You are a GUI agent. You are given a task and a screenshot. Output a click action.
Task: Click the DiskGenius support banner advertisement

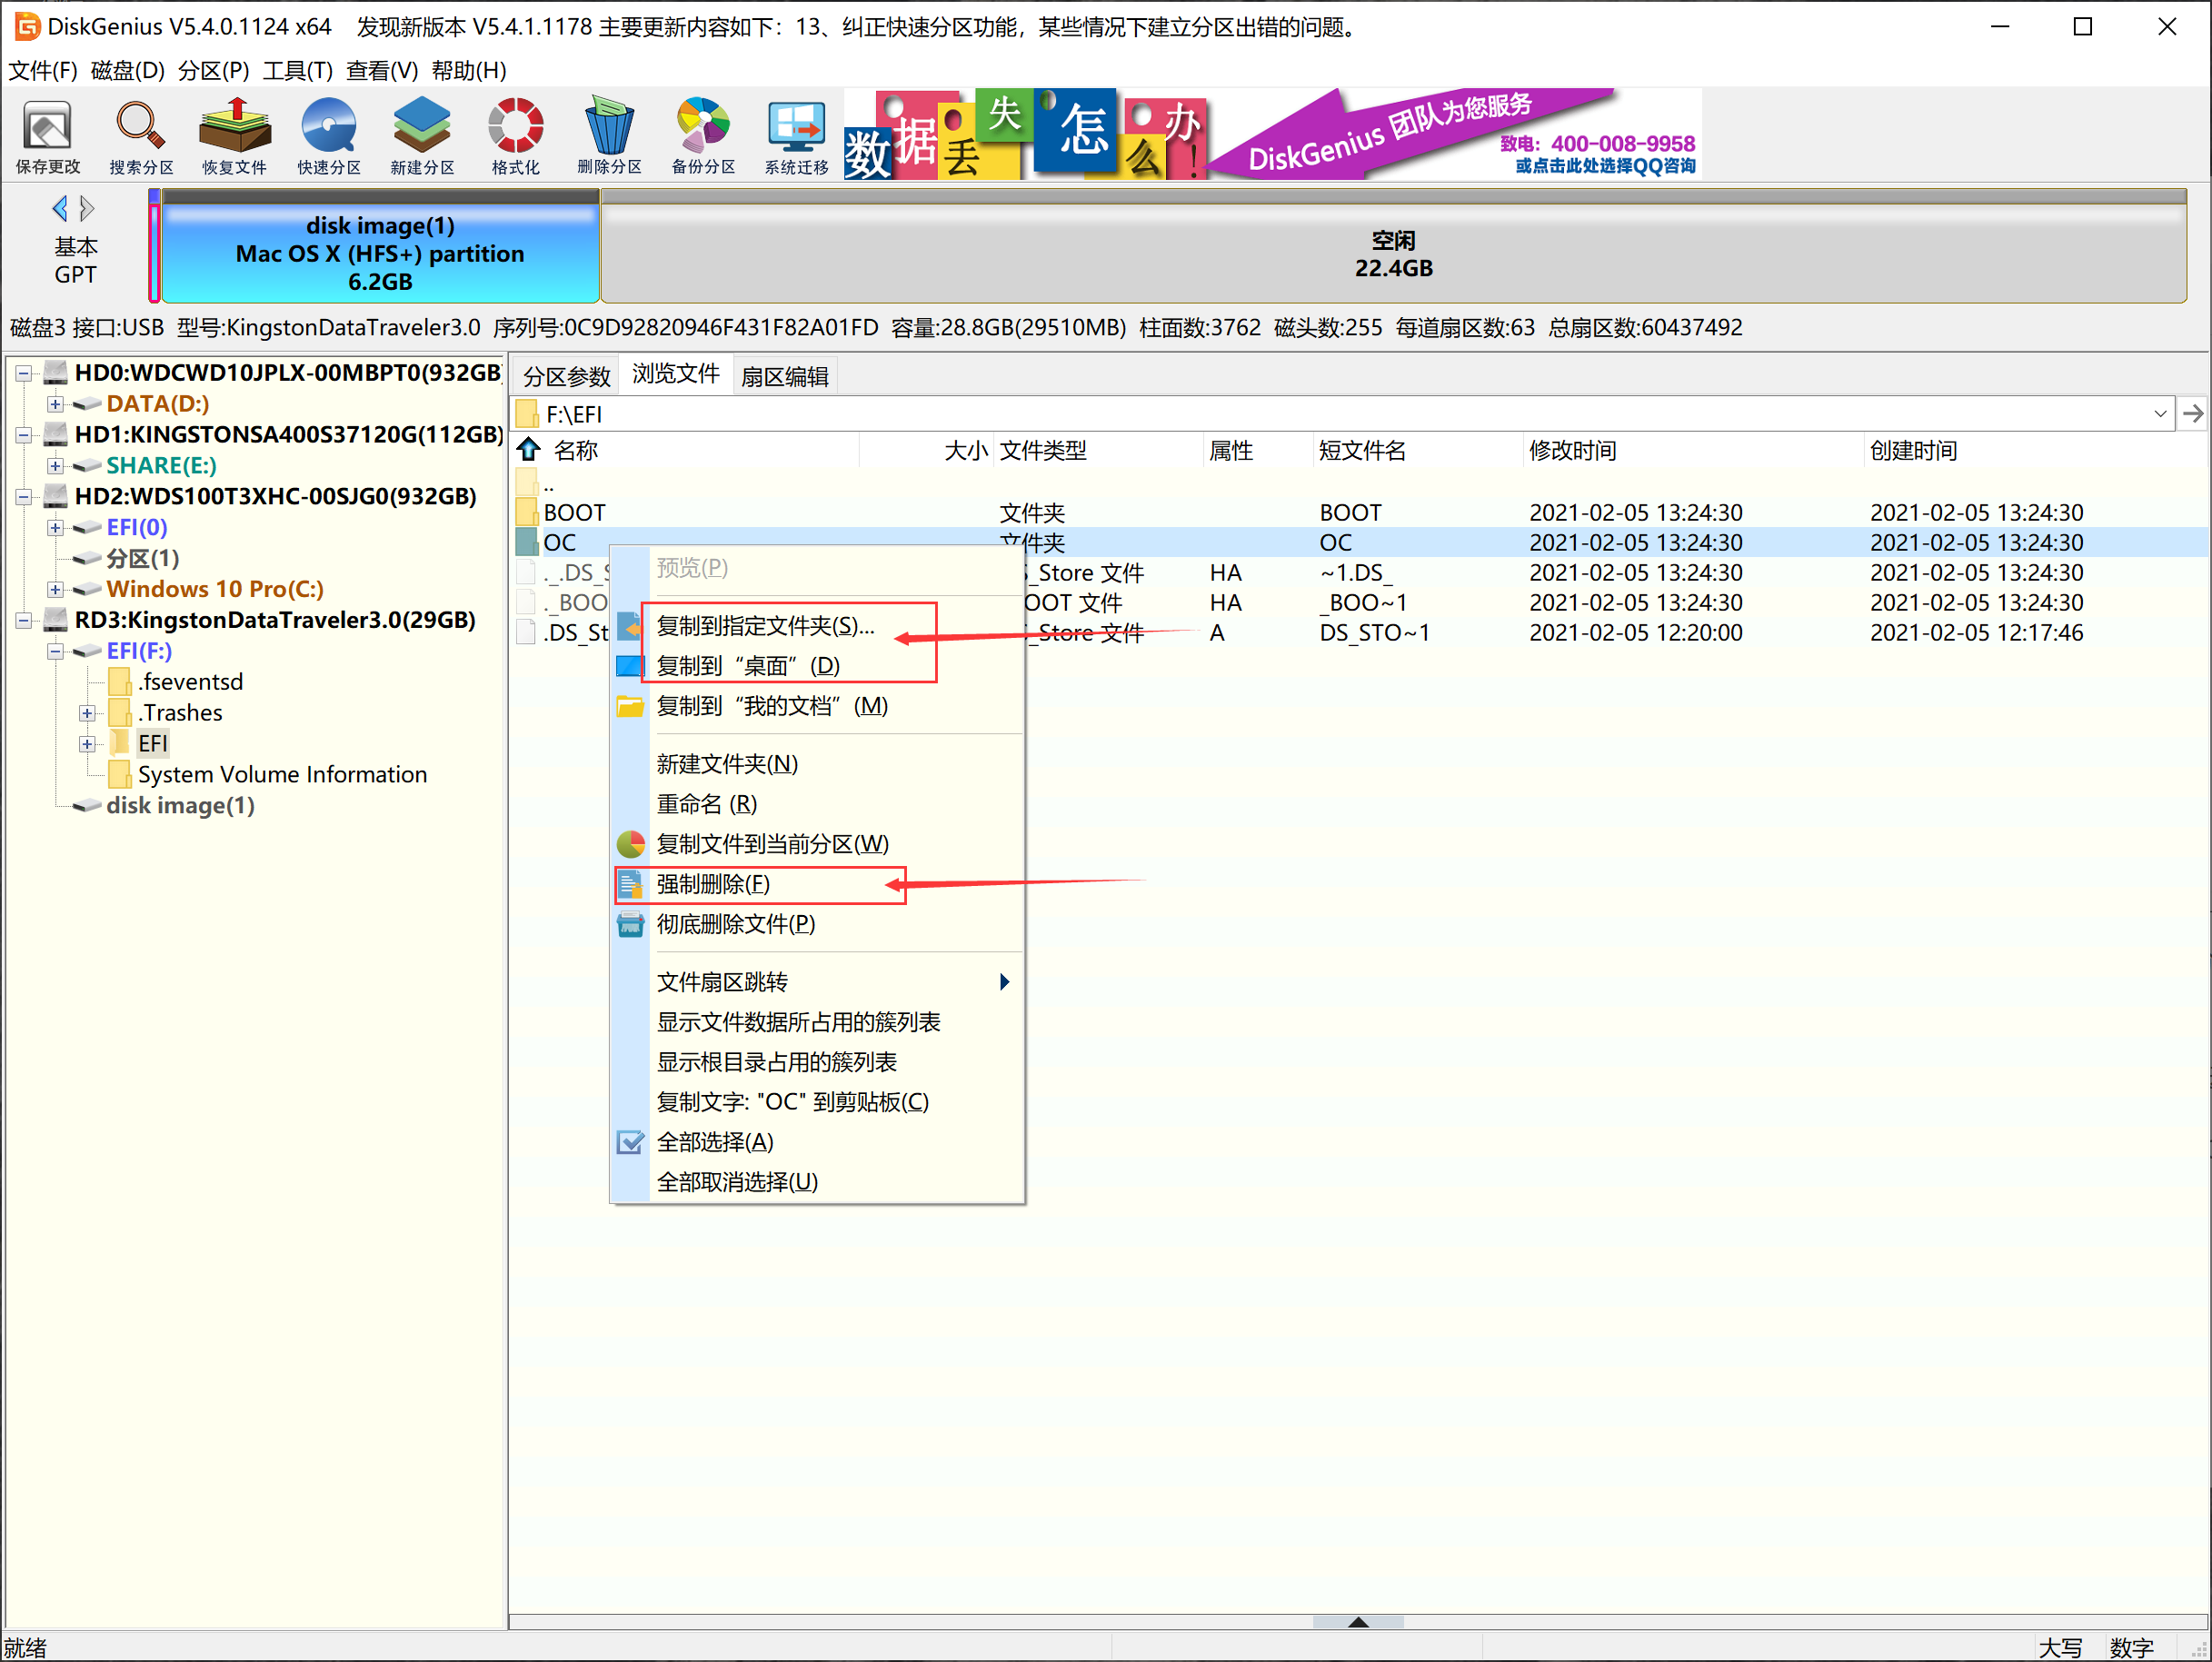[x=1272, y=134]
